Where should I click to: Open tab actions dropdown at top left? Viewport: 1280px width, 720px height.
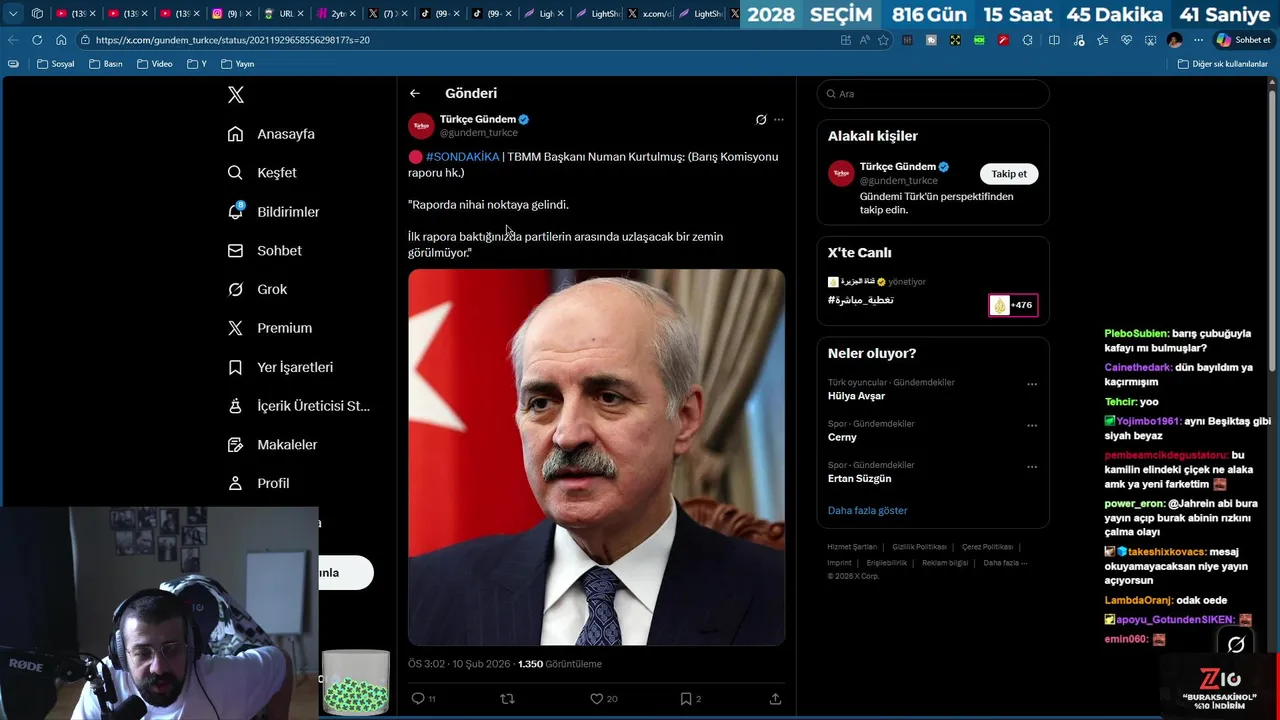click(13, 14)
